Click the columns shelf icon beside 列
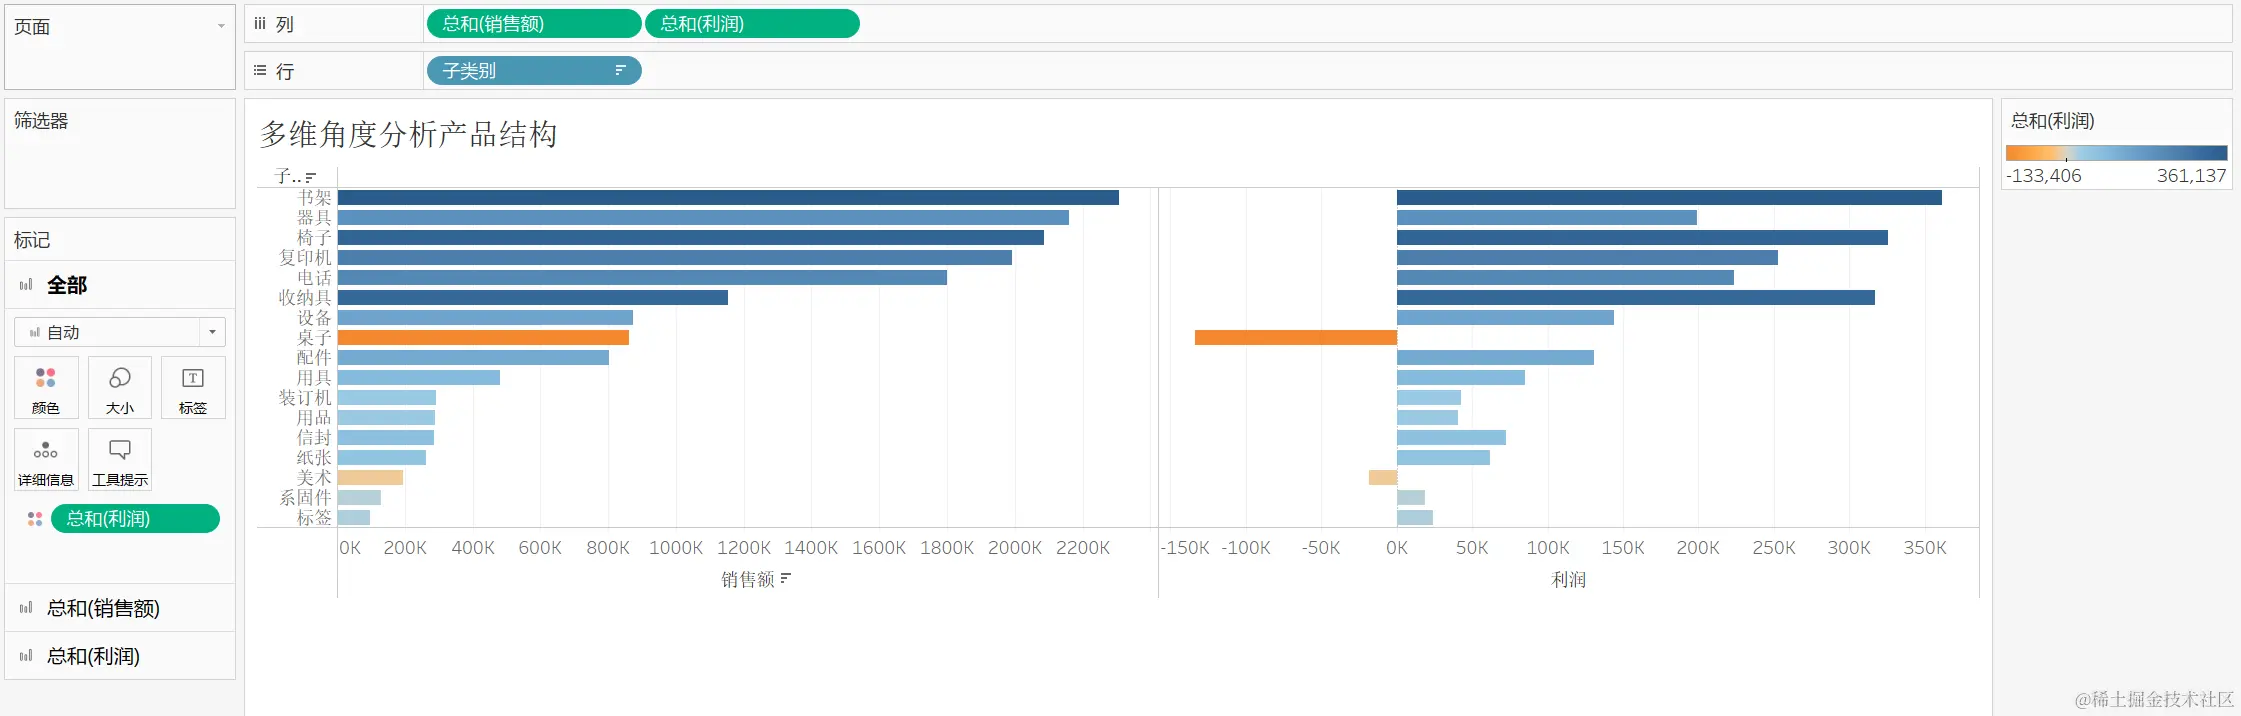Viewport: 2241px width, 716px height. [x=260, y=24]
